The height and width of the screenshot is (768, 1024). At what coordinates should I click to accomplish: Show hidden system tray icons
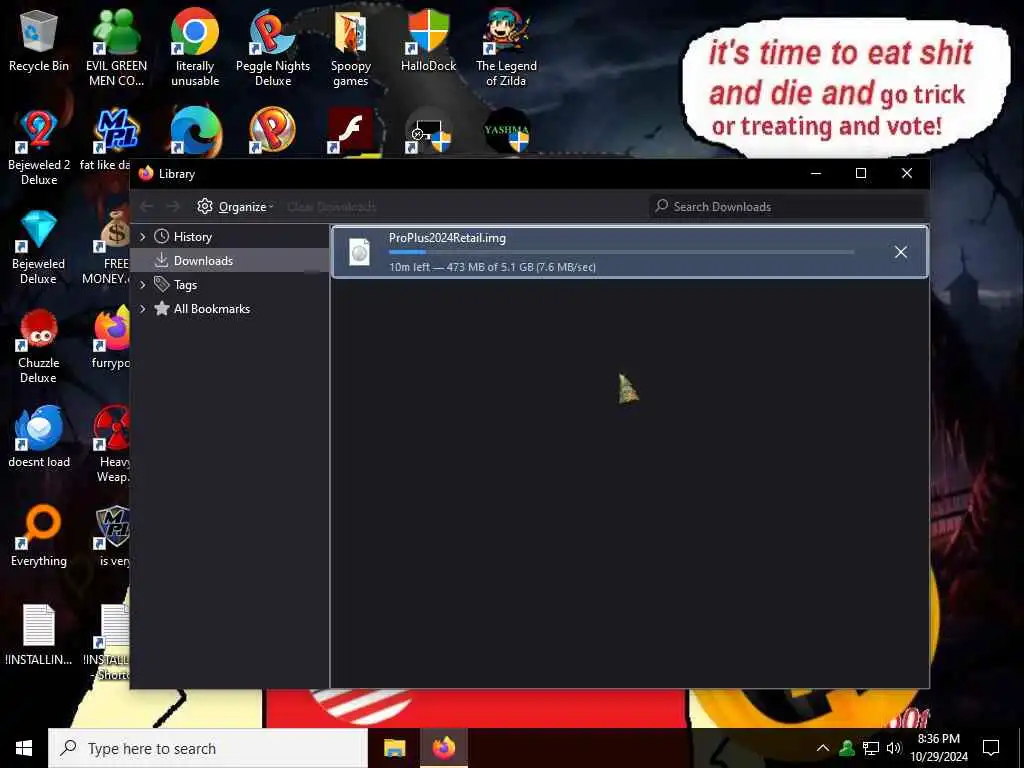coord(823,748)
